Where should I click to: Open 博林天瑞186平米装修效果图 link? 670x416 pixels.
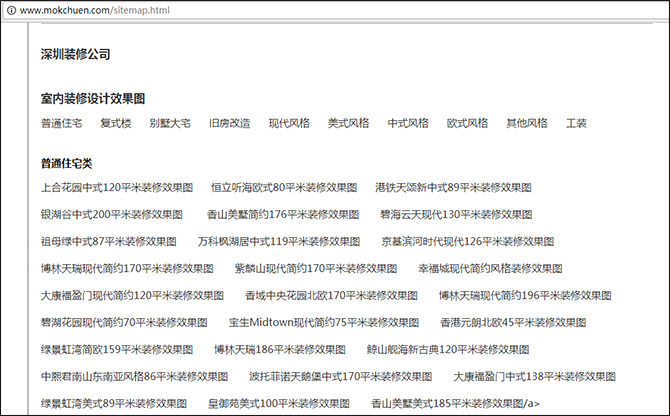pos(280,349)
